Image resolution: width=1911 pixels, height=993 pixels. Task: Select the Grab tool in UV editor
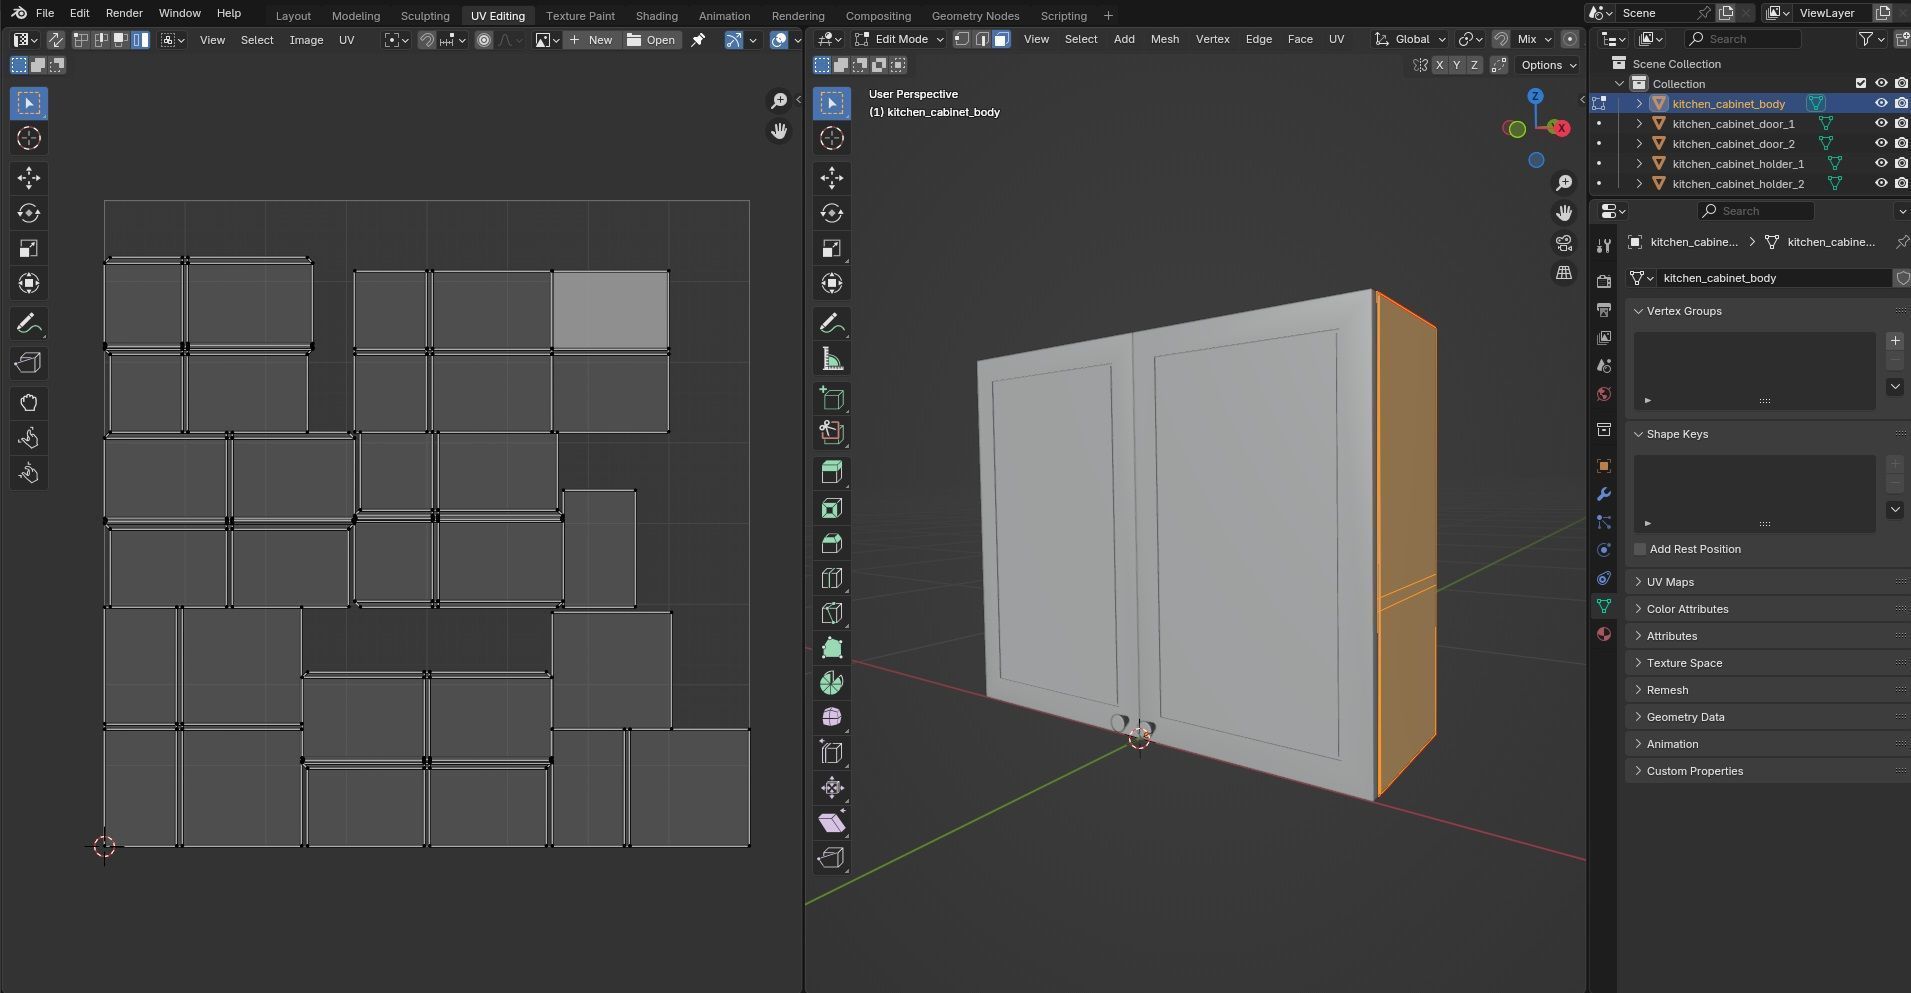tap(29, 403)
